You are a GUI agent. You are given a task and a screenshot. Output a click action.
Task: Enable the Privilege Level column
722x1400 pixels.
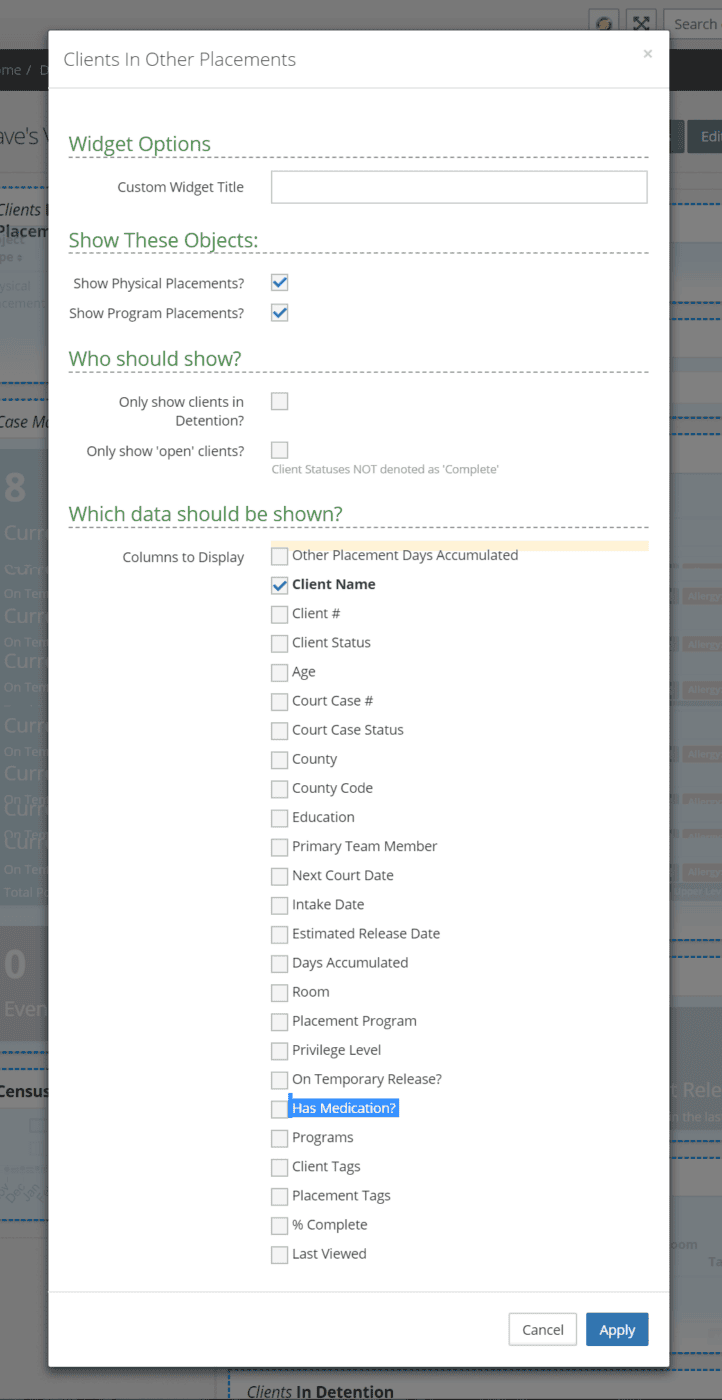(x=280, y=1051)
